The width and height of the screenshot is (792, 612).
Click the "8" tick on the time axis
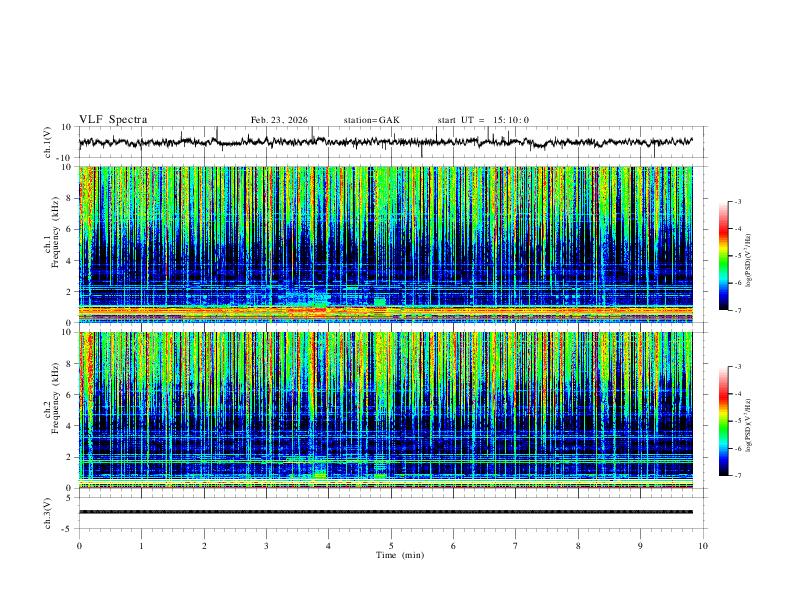point(578,546)
